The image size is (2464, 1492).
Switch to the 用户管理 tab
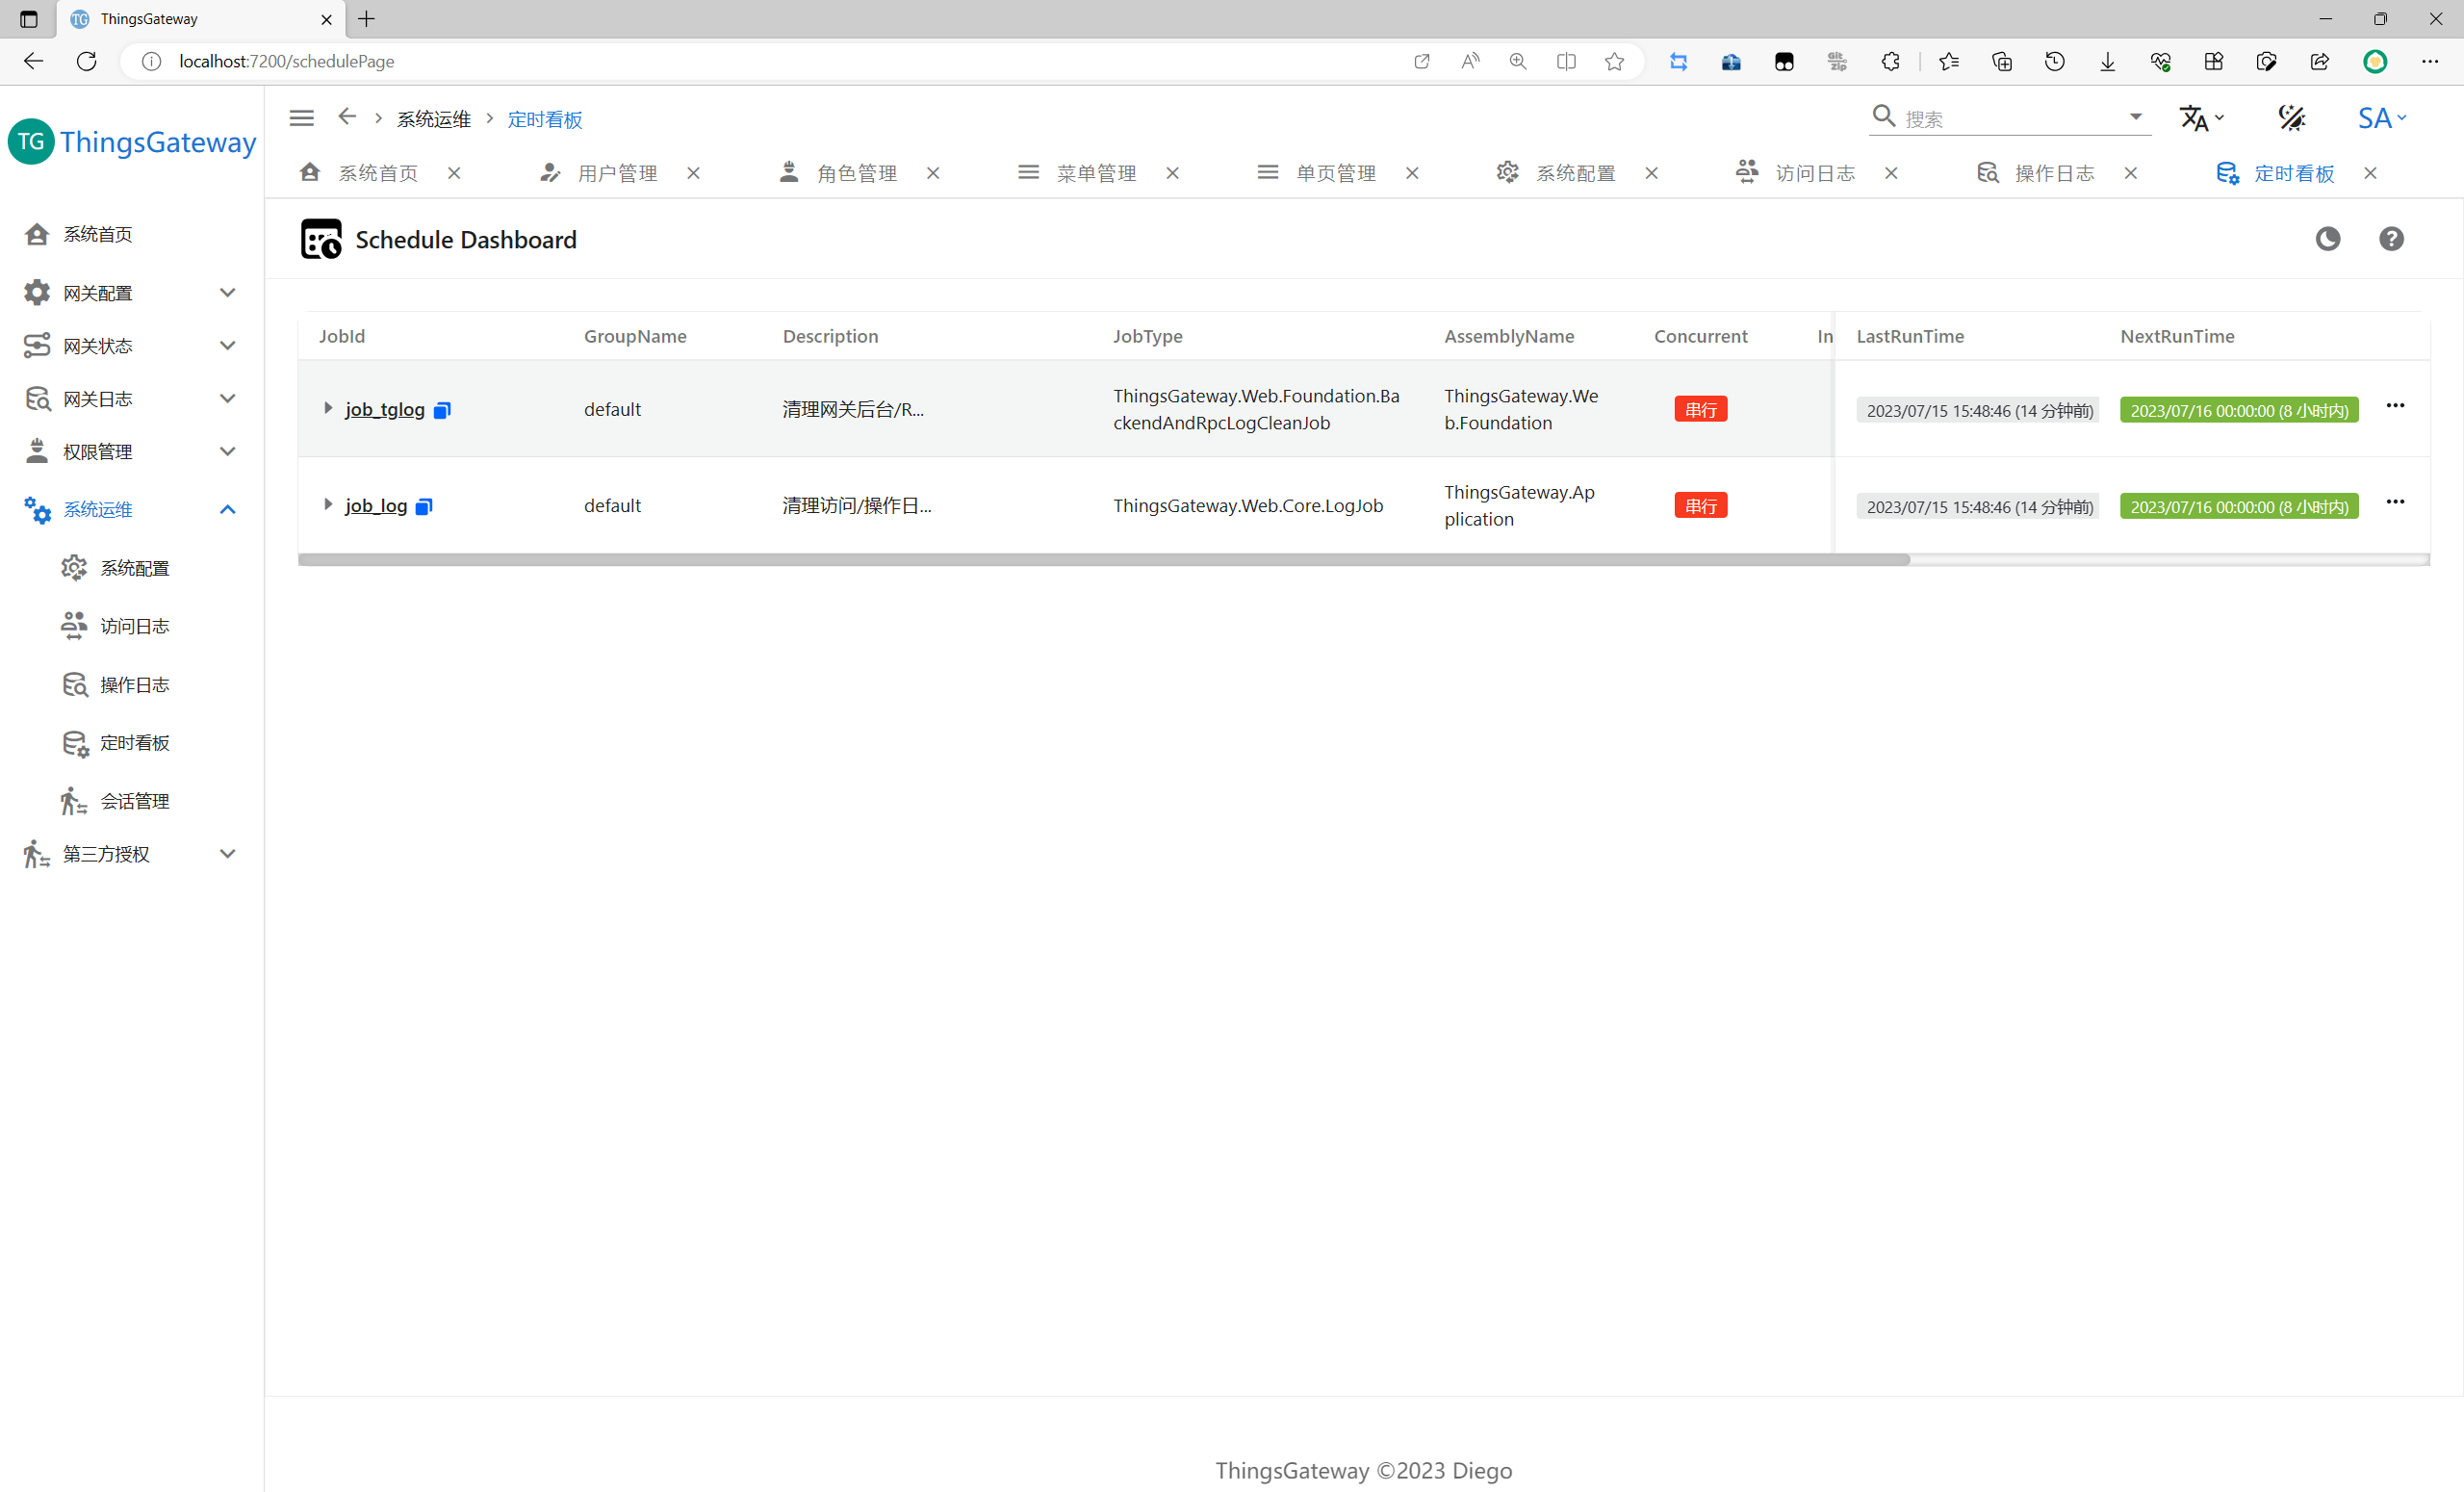point(616,173)
